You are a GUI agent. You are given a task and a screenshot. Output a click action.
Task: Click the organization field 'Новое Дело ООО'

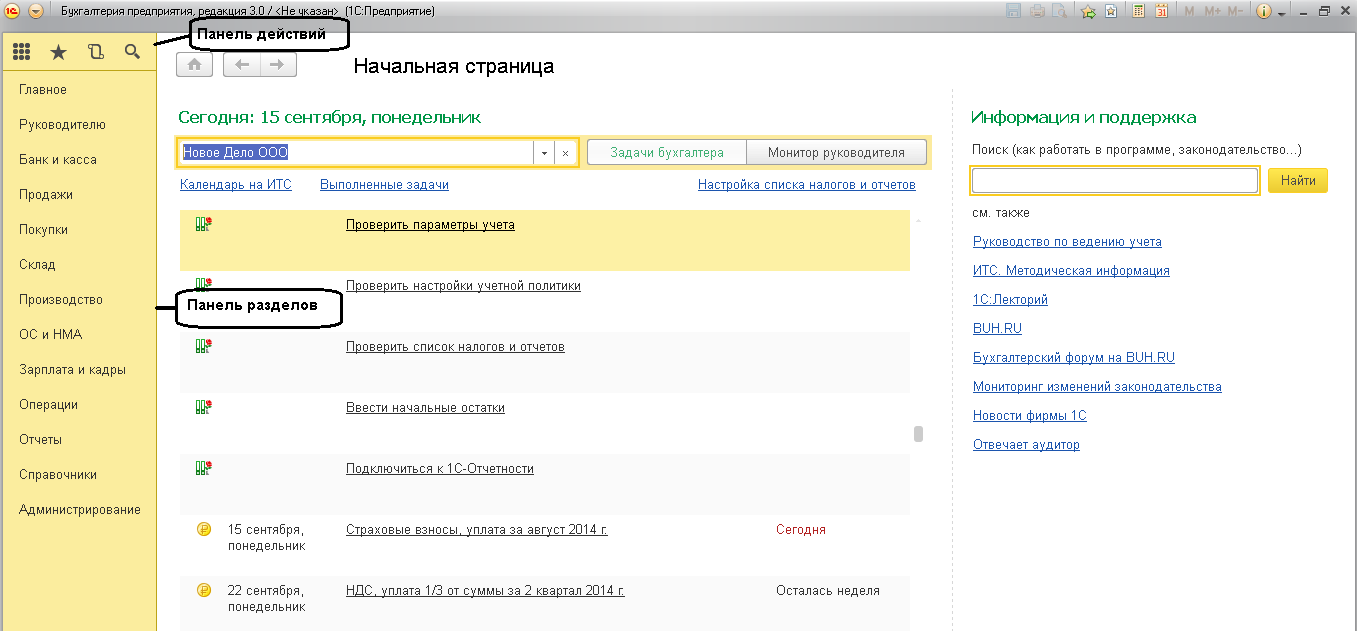click(358, 153)
